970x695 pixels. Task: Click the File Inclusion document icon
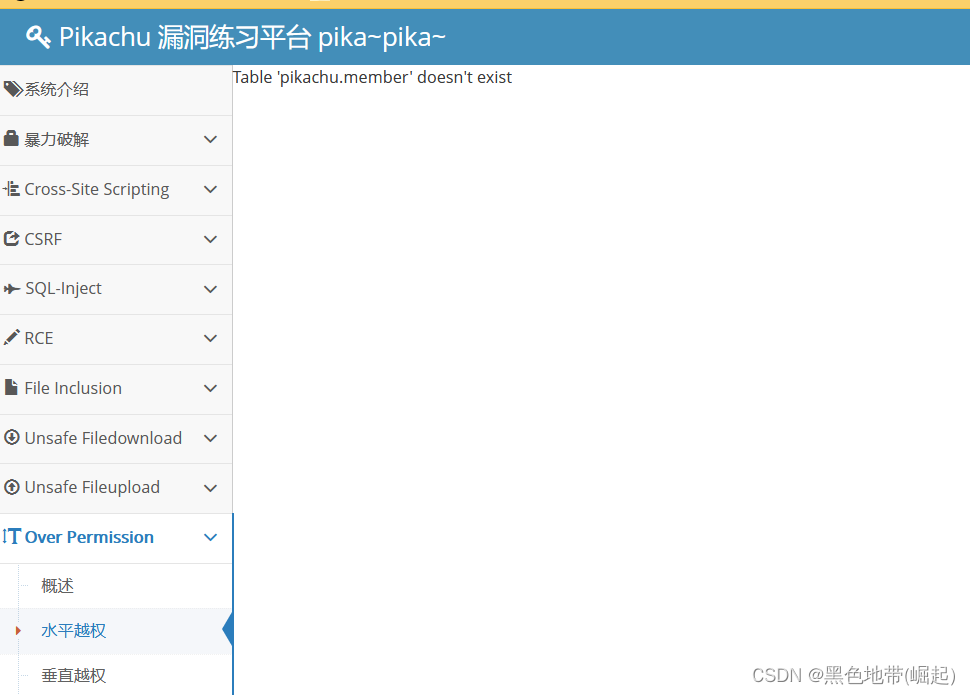point(11,387)
